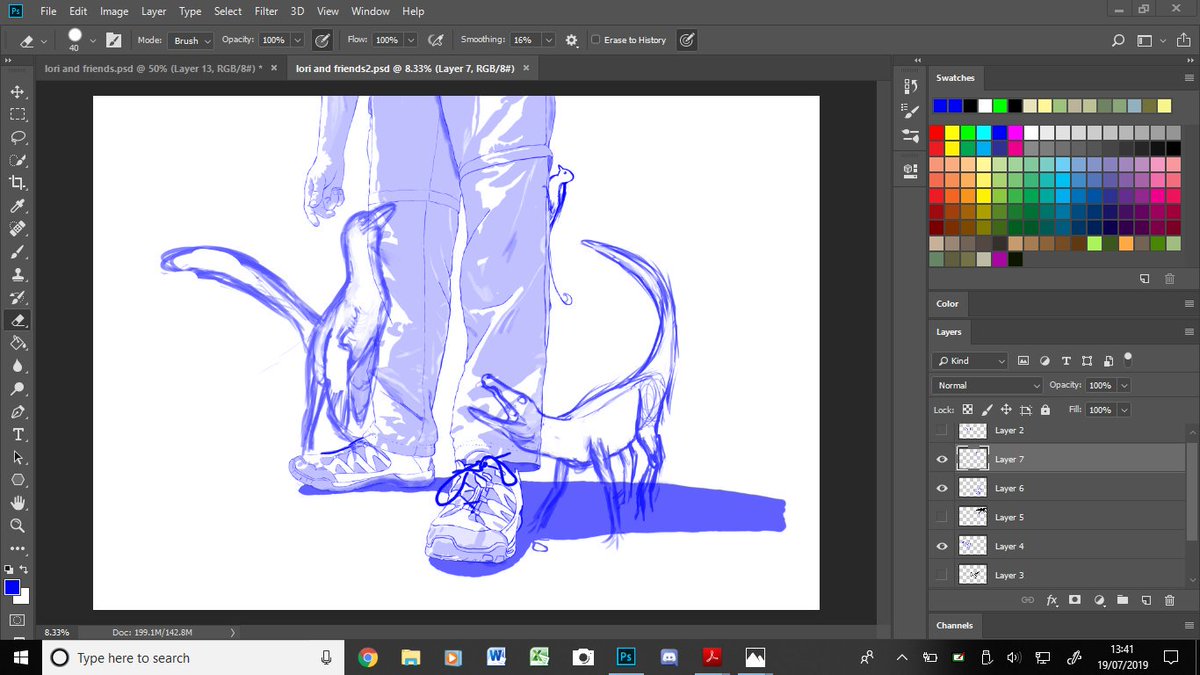The width and height of the screenshot is (1200, 675).
Task: Open brush preset picker arrow
Action: [x=93, y=40]
